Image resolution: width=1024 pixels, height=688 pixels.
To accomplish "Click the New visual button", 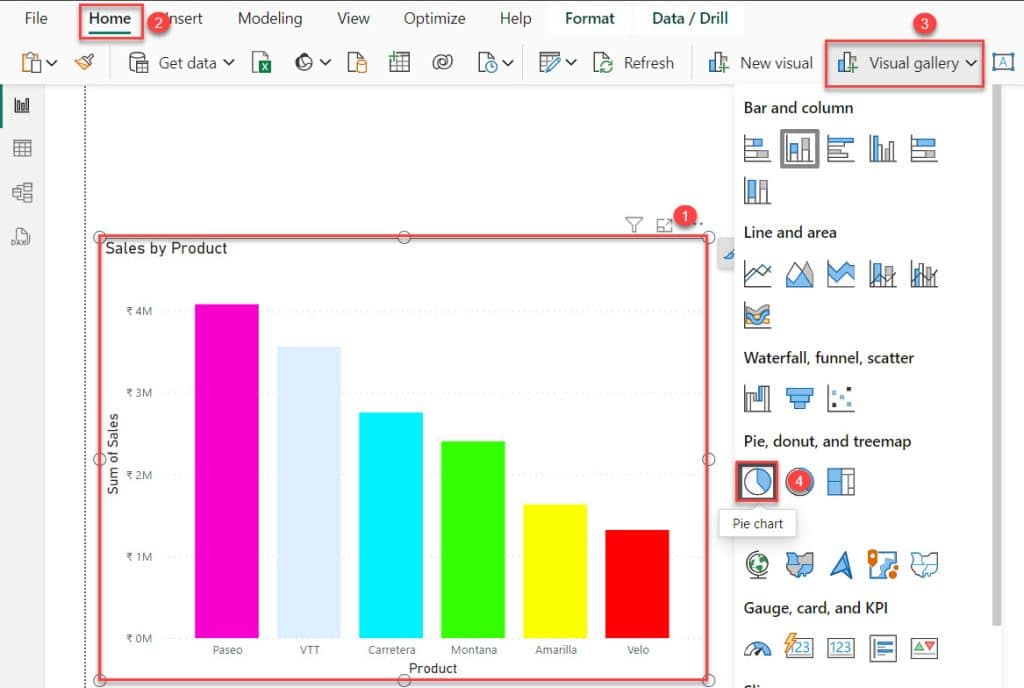I will [761, 63].
